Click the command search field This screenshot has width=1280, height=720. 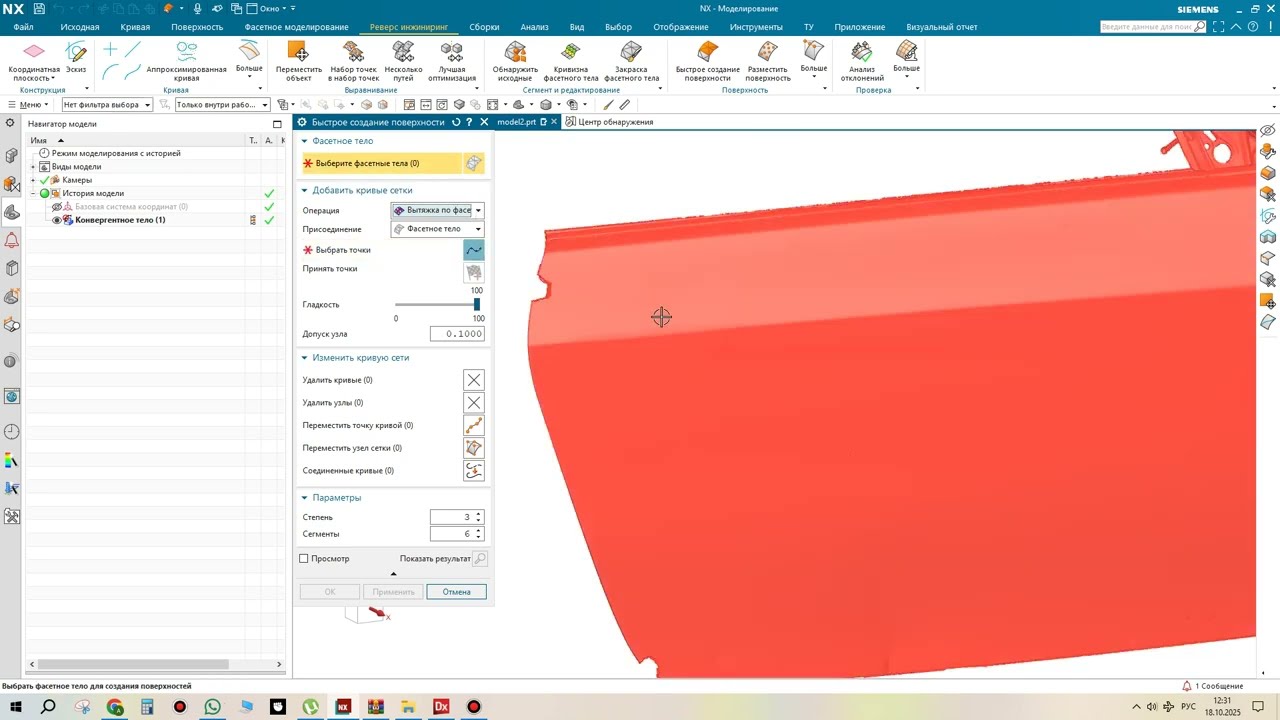click(x=1146, y=27)
